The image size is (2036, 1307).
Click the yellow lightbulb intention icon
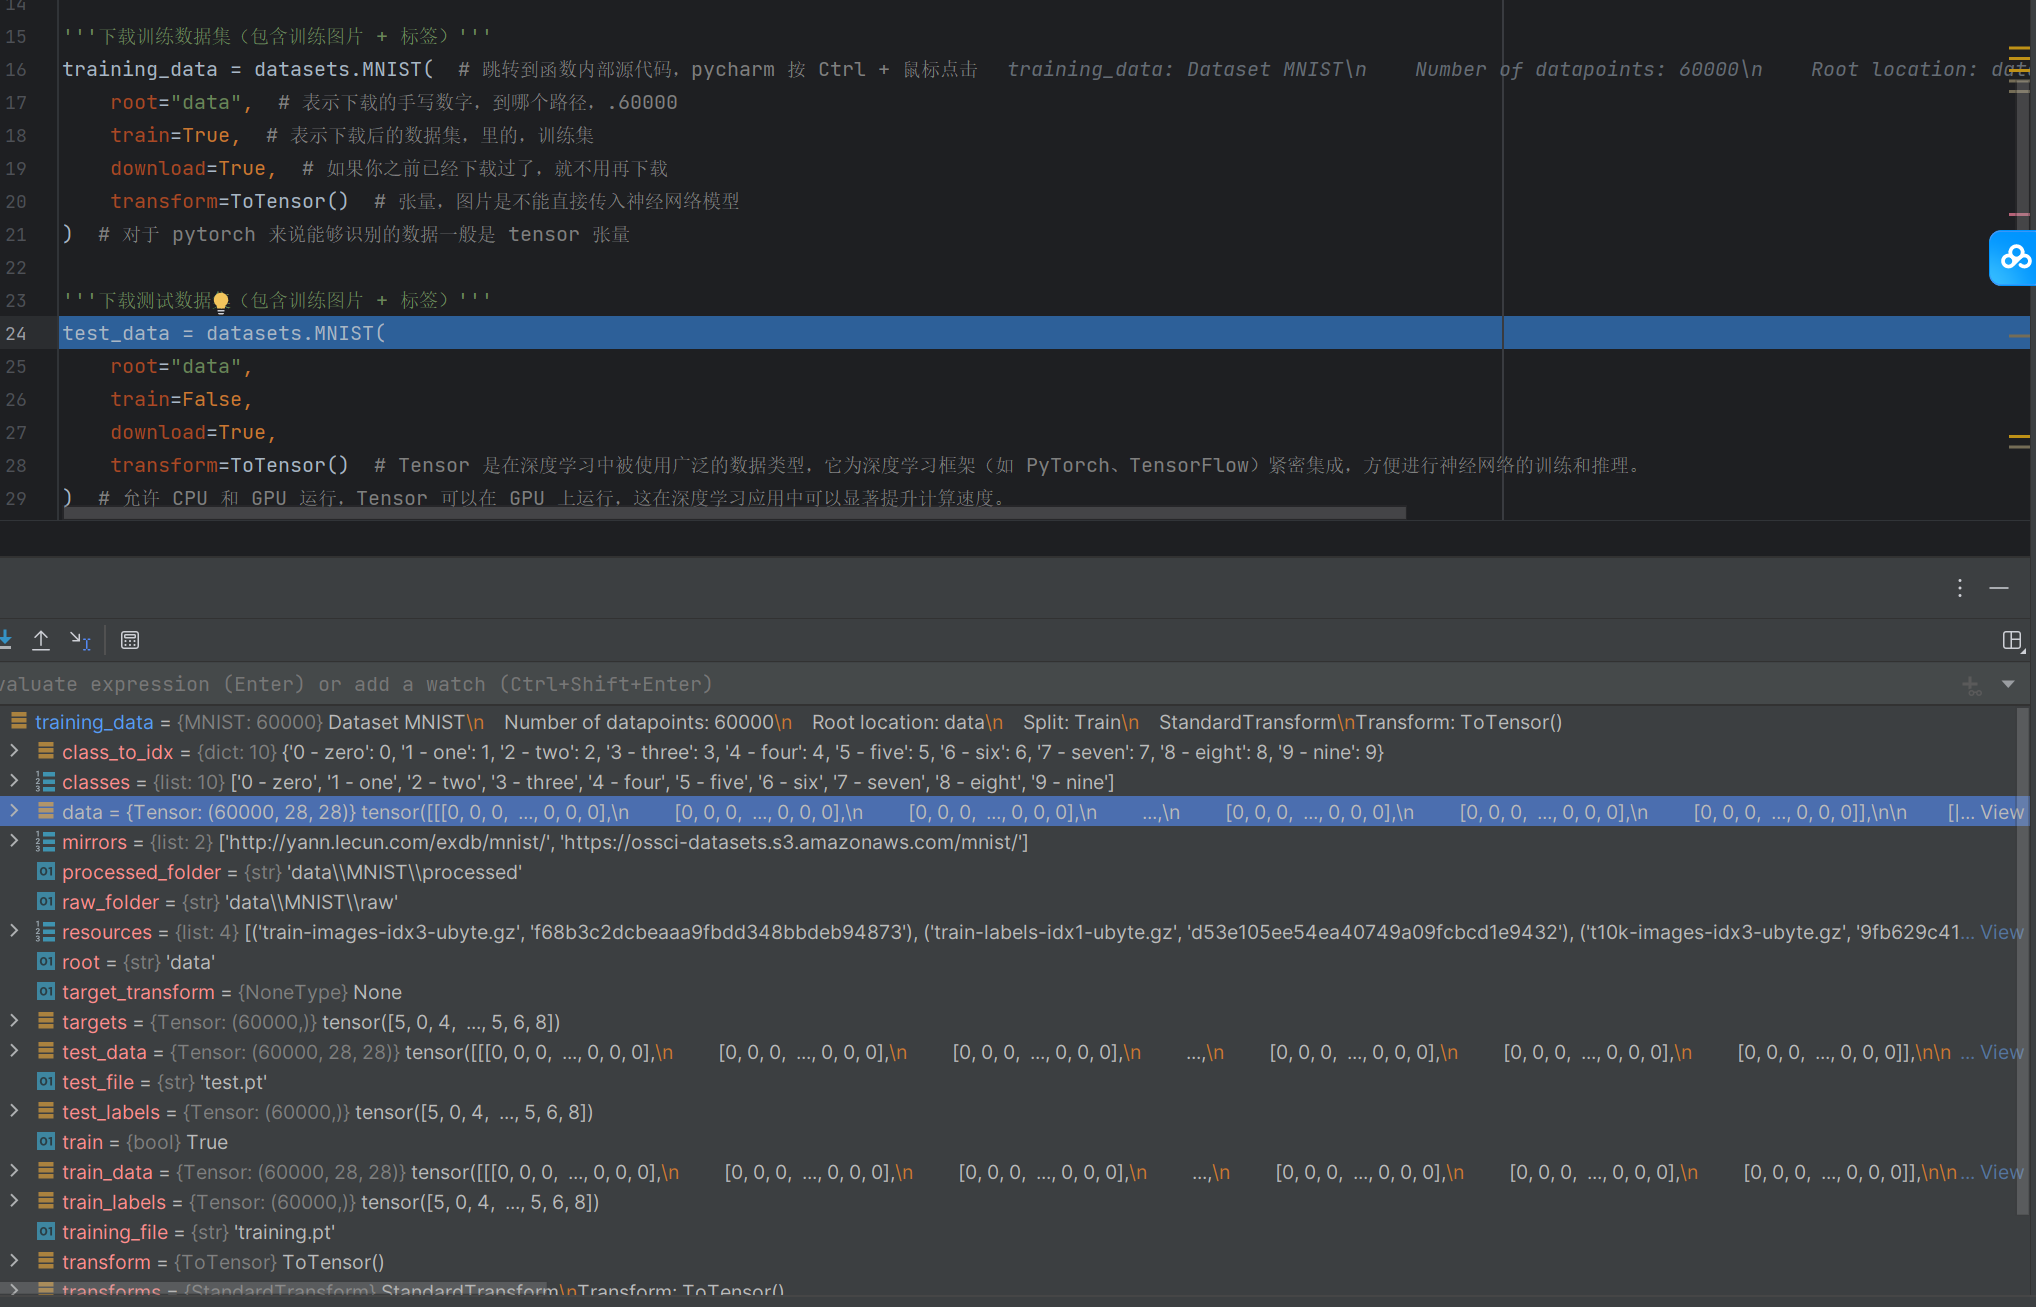pyautogui.click(x=221, y=301)
